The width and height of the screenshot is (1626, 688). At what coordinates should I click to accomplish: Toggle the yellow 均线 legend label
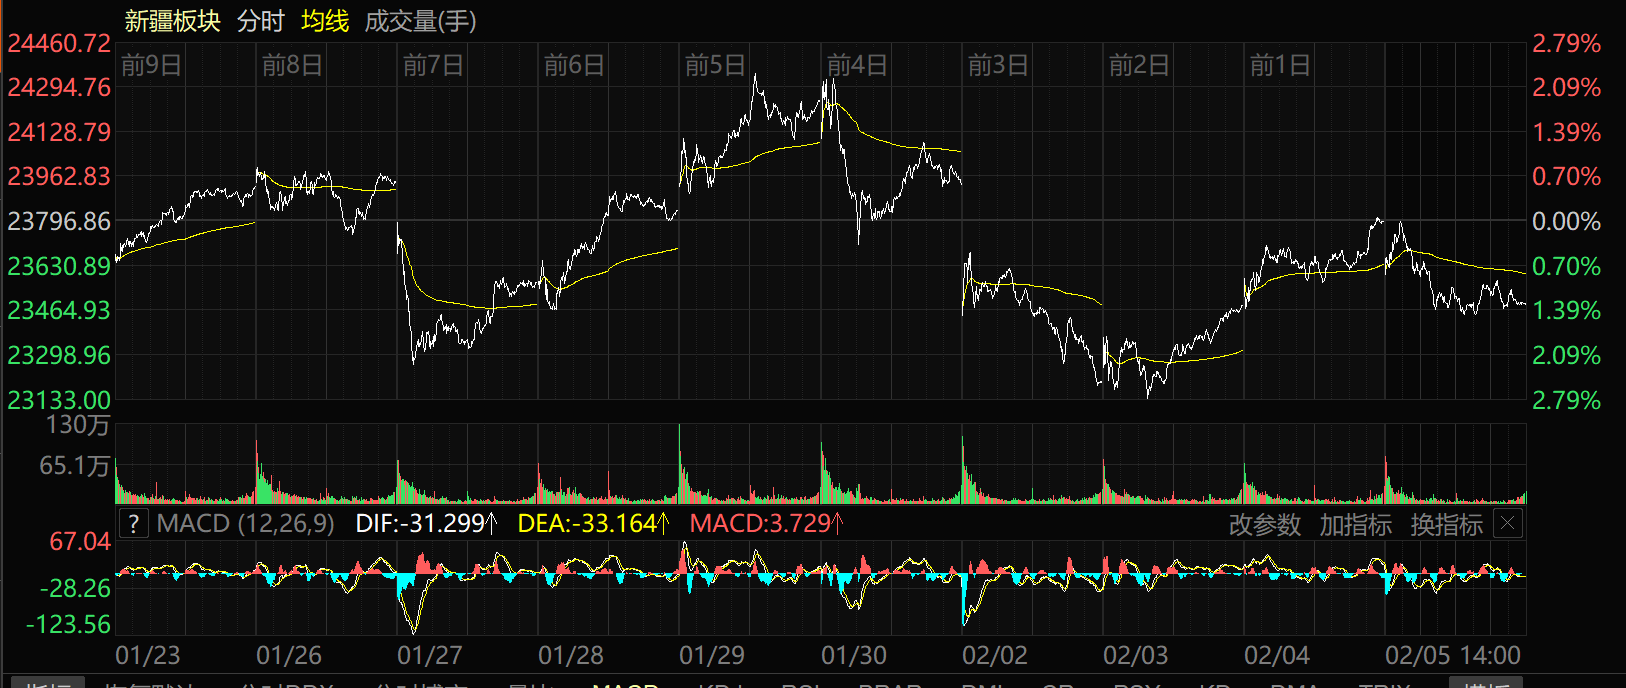[325, 21]
